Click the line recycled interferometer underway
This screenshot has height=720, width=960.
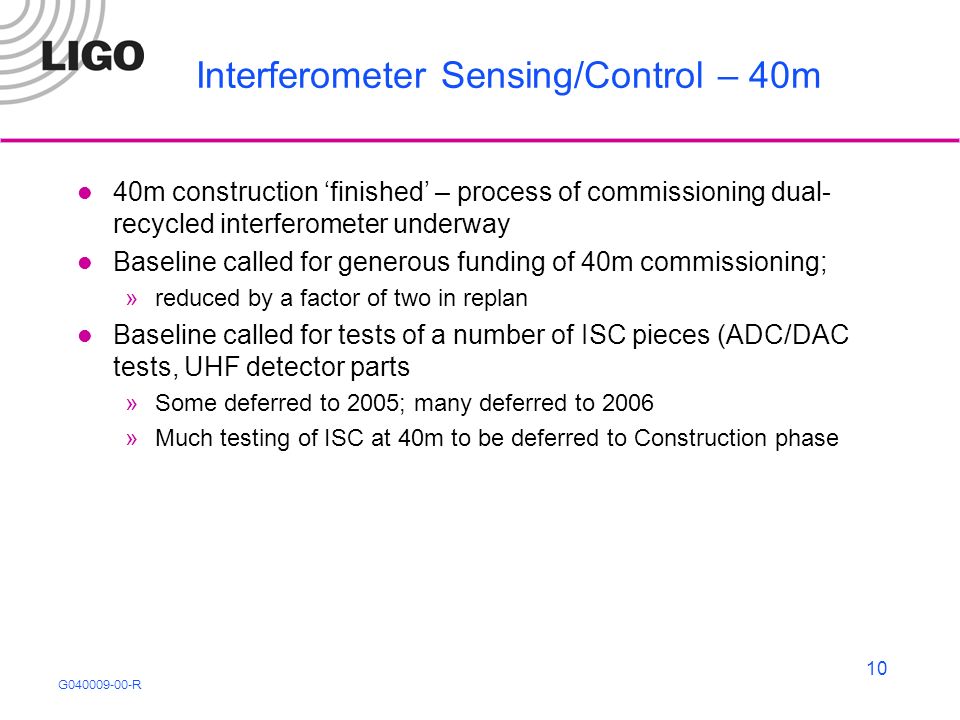(x=311, y=224)
